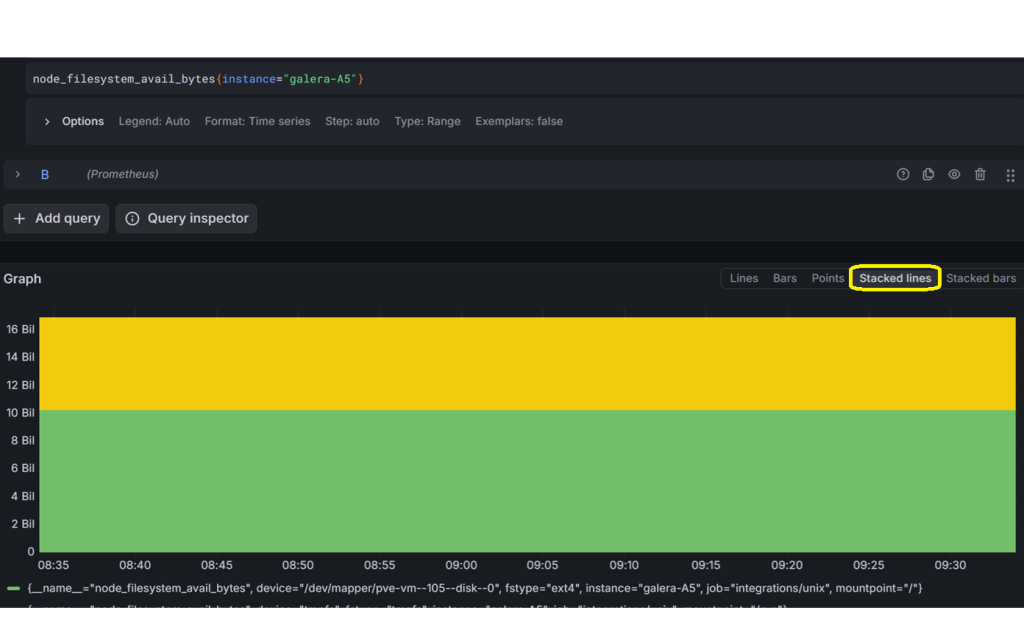
Task: Select the Step: auto setting
Action: (352, 121)
